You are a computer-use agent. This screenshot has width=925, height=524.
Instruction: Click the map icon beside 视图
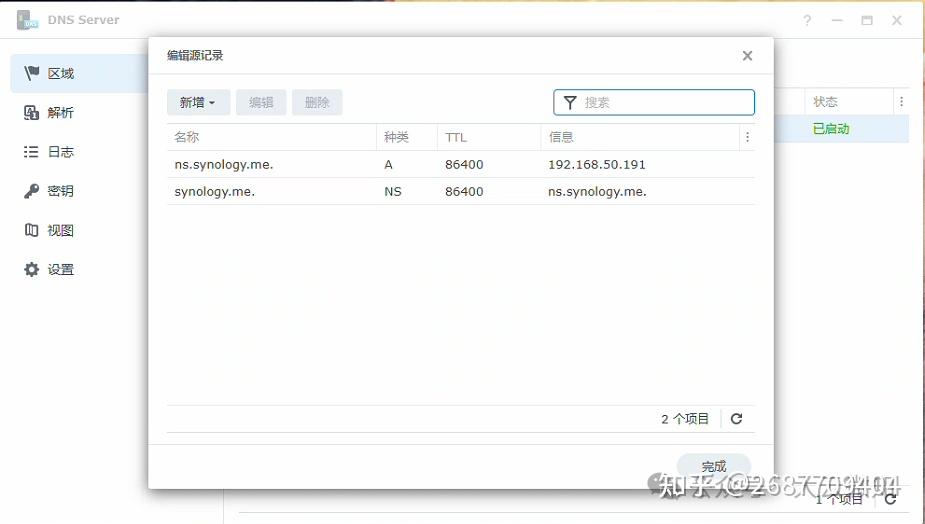point(31,230)
